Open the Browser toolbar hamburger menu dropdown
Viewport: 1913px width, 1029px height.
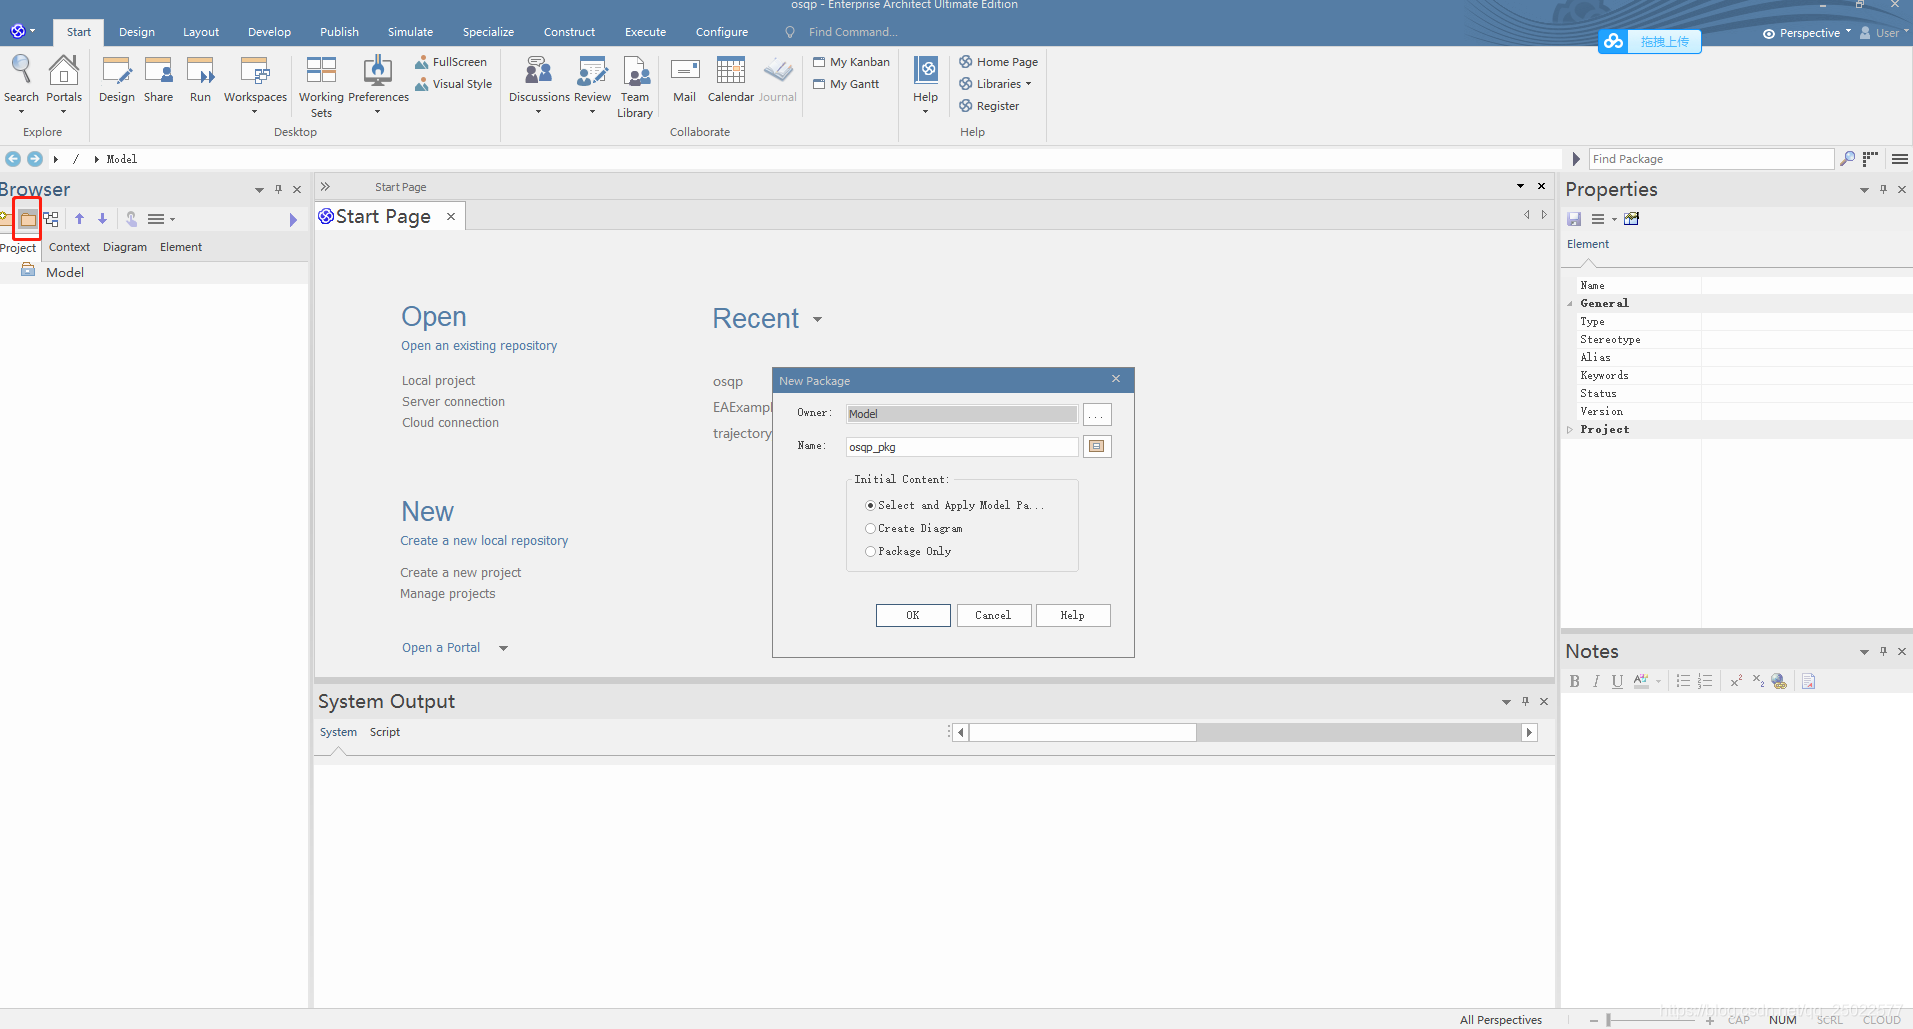[x=161, y=219]
